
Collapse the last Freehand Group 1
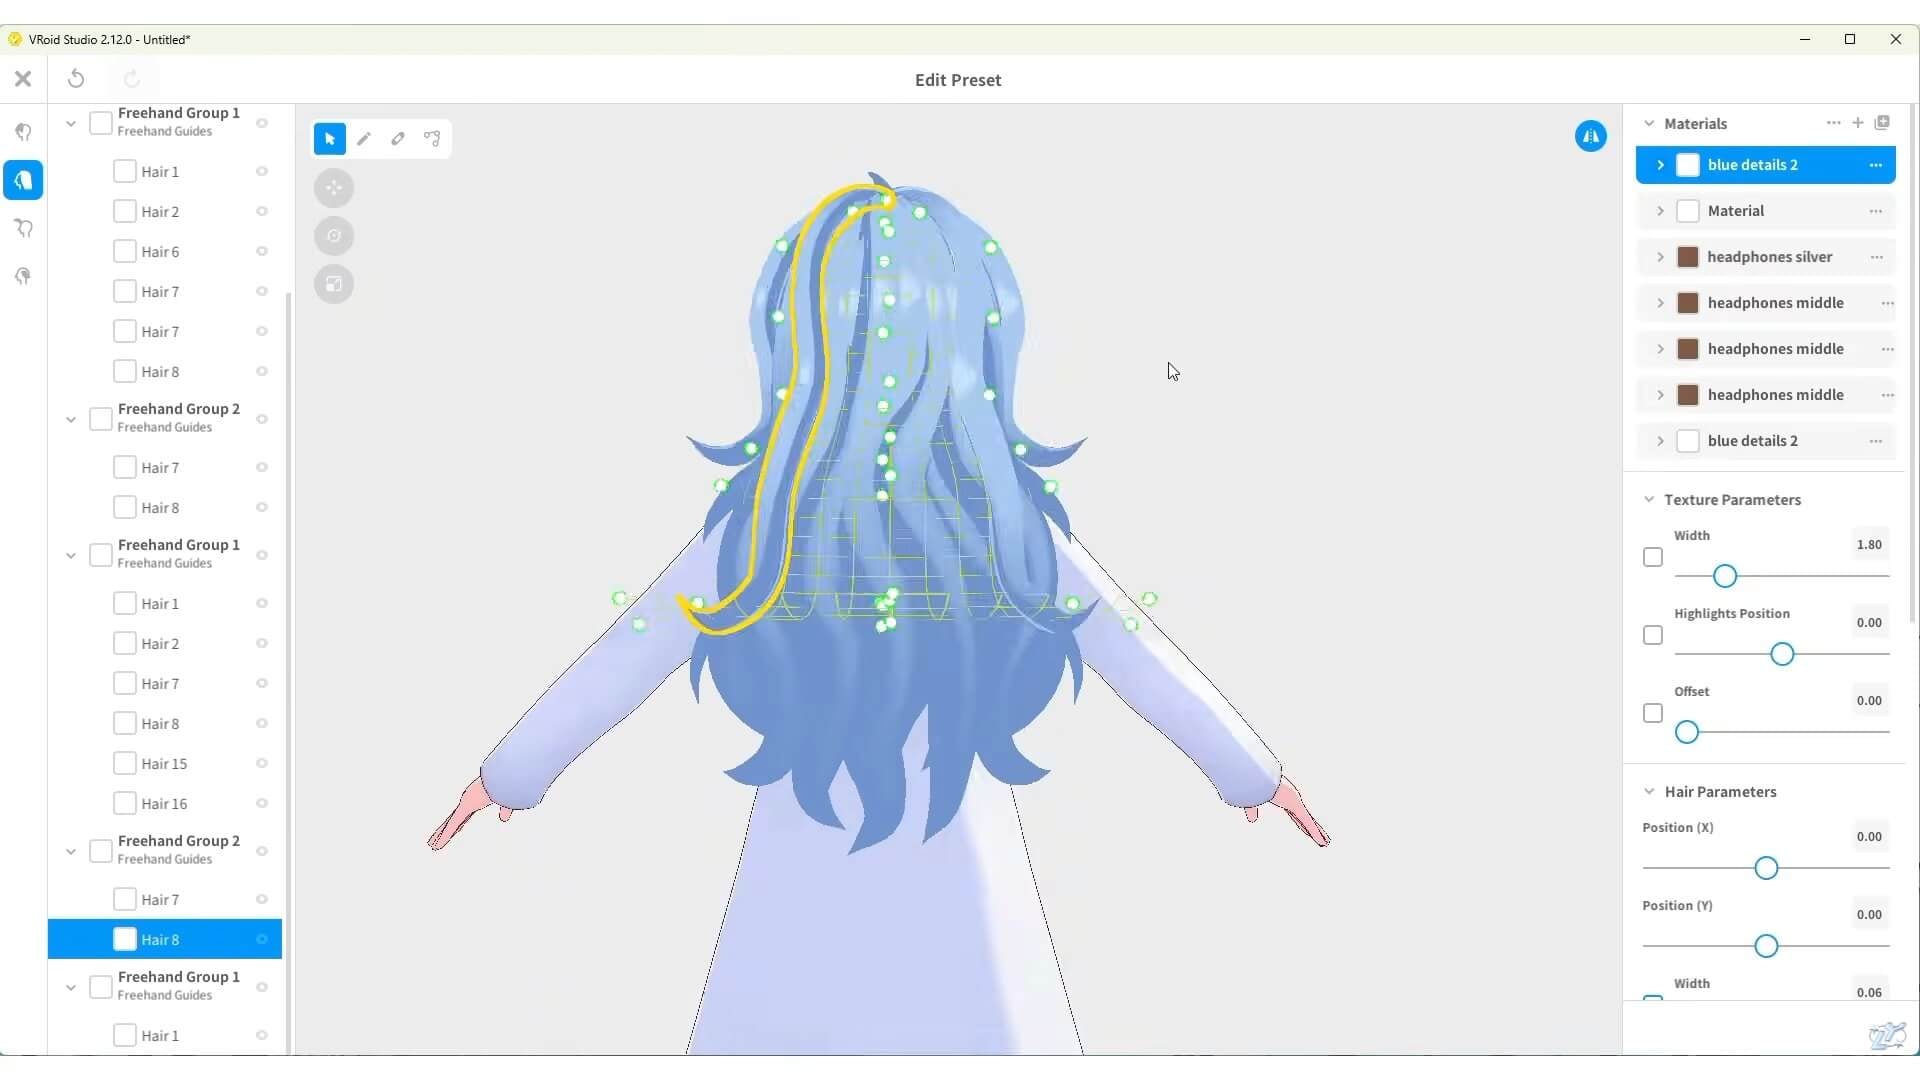(x=71, y=988)
